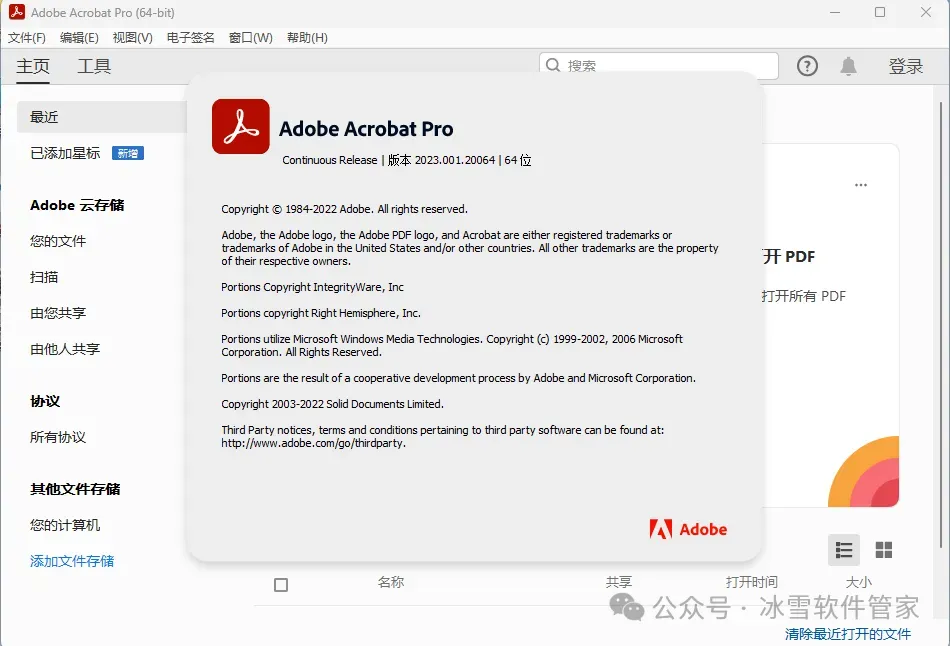Click the help question mark icon
This screenshot has width=950, height=646.
tap(807, 65)
